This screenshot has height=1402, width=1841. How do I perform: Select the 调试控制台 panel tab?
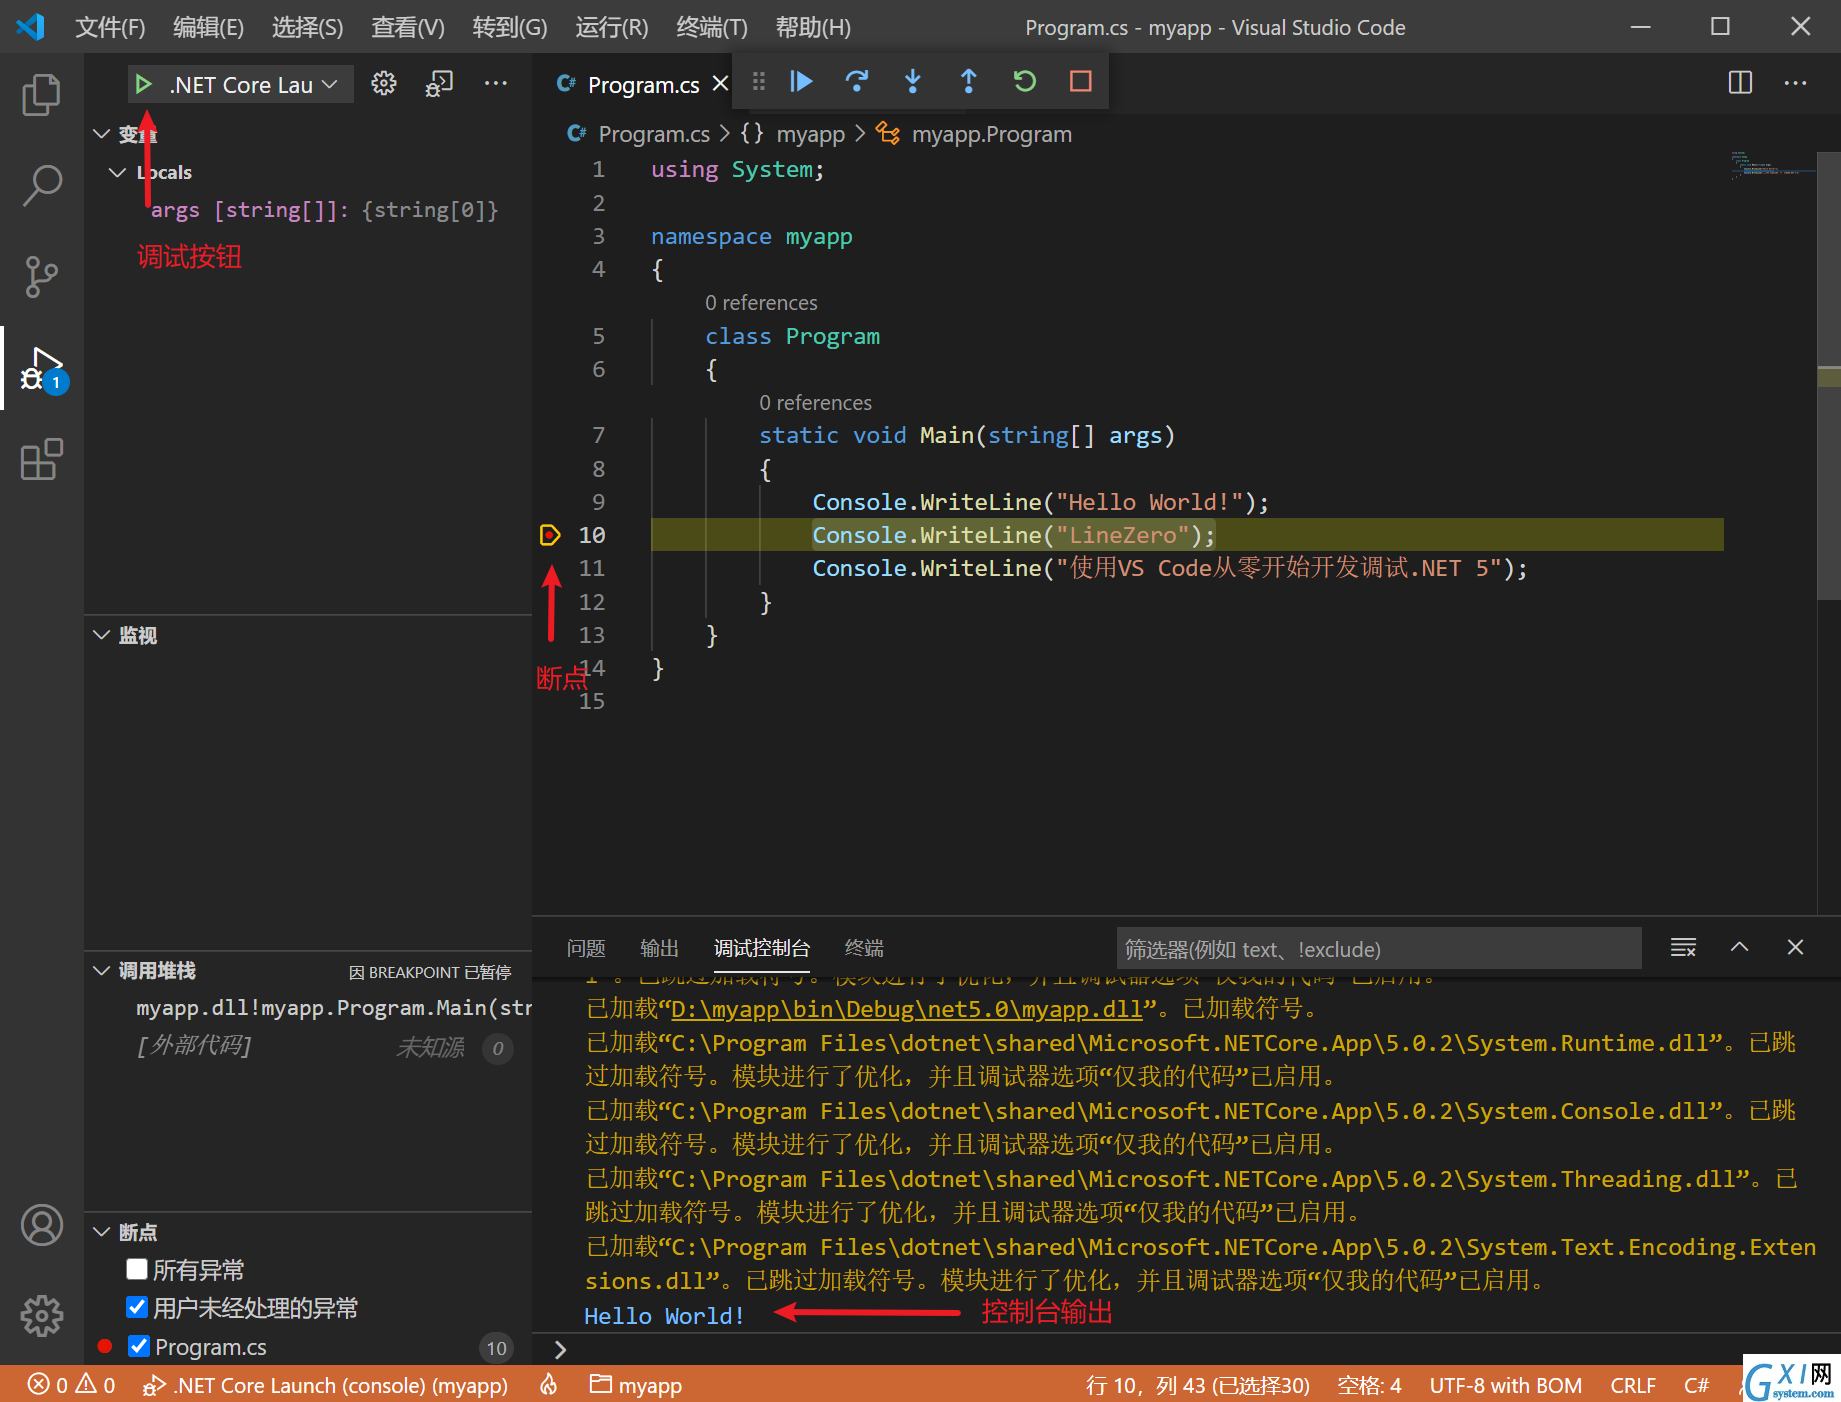tap(762, 948)
